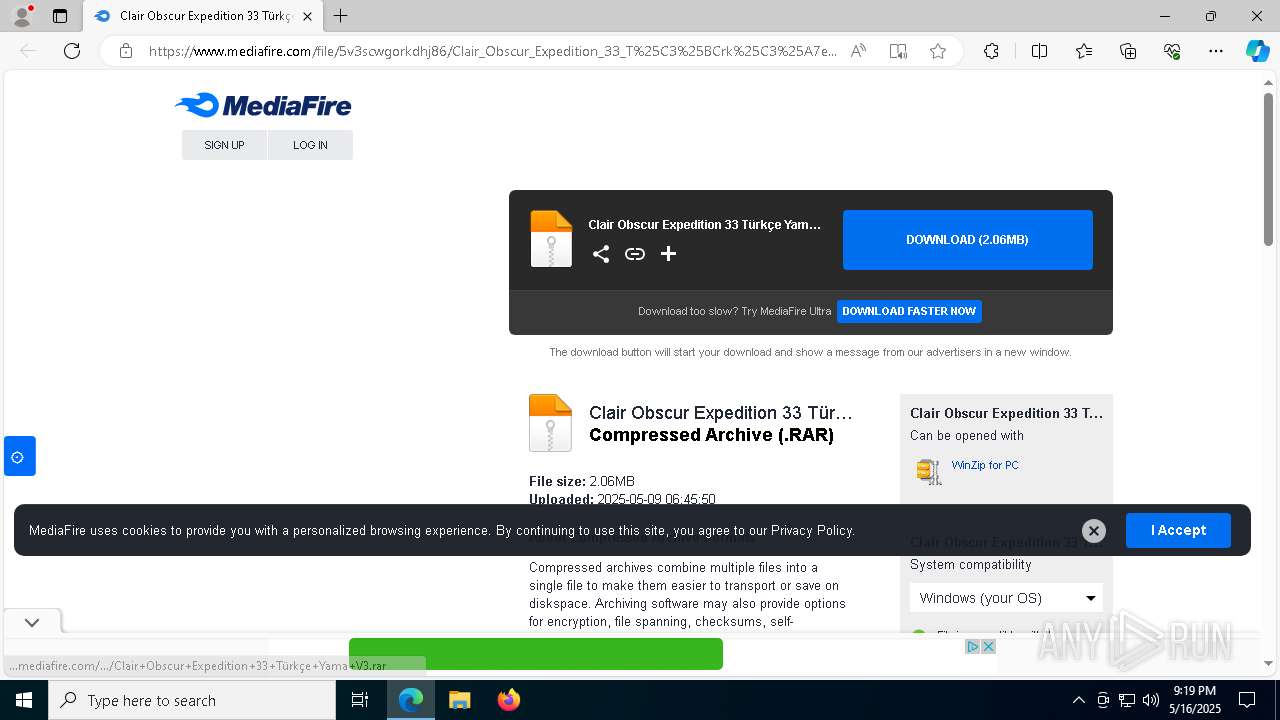
Task: Open File Explorer from taskbar
Action: click(459, 700)
